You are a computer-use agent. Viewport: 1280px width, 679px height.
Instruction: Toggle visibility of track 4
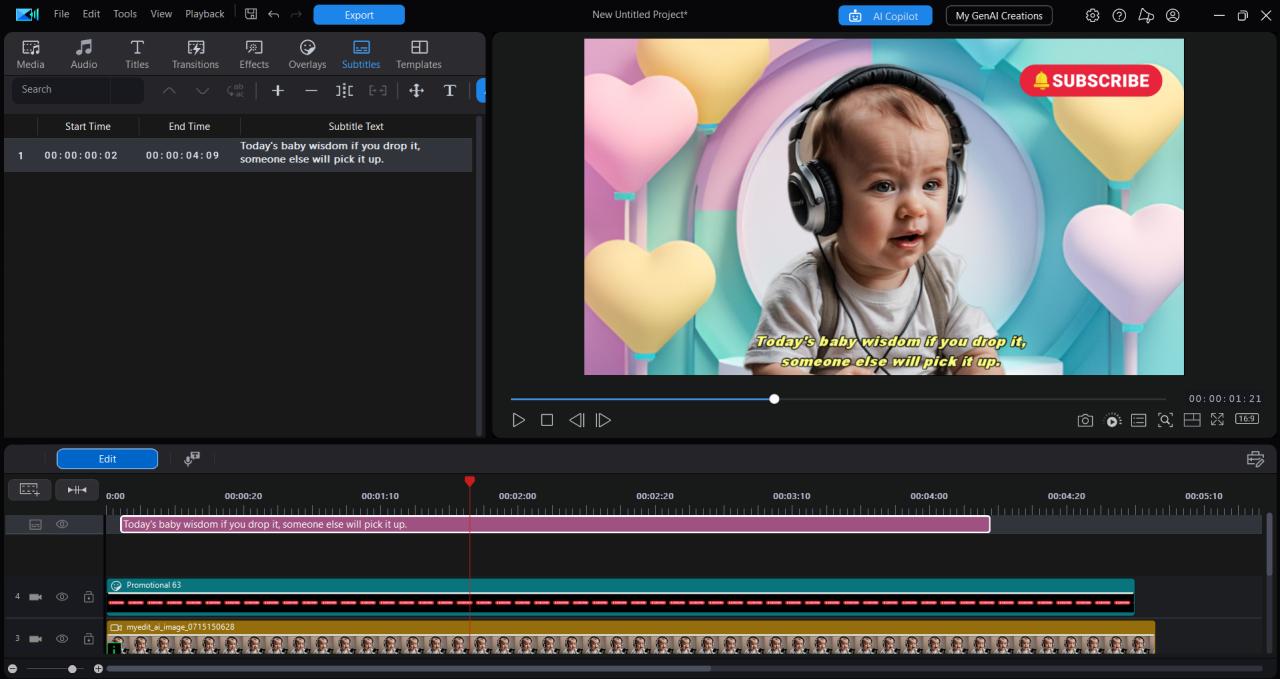[62, 597]
